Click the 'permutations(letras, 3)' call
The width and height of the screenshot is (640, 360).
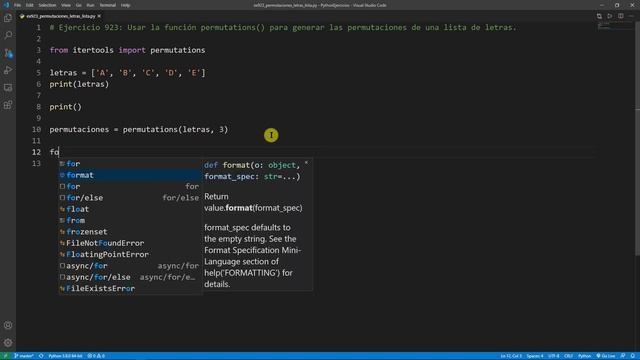(x=175, y=129)
